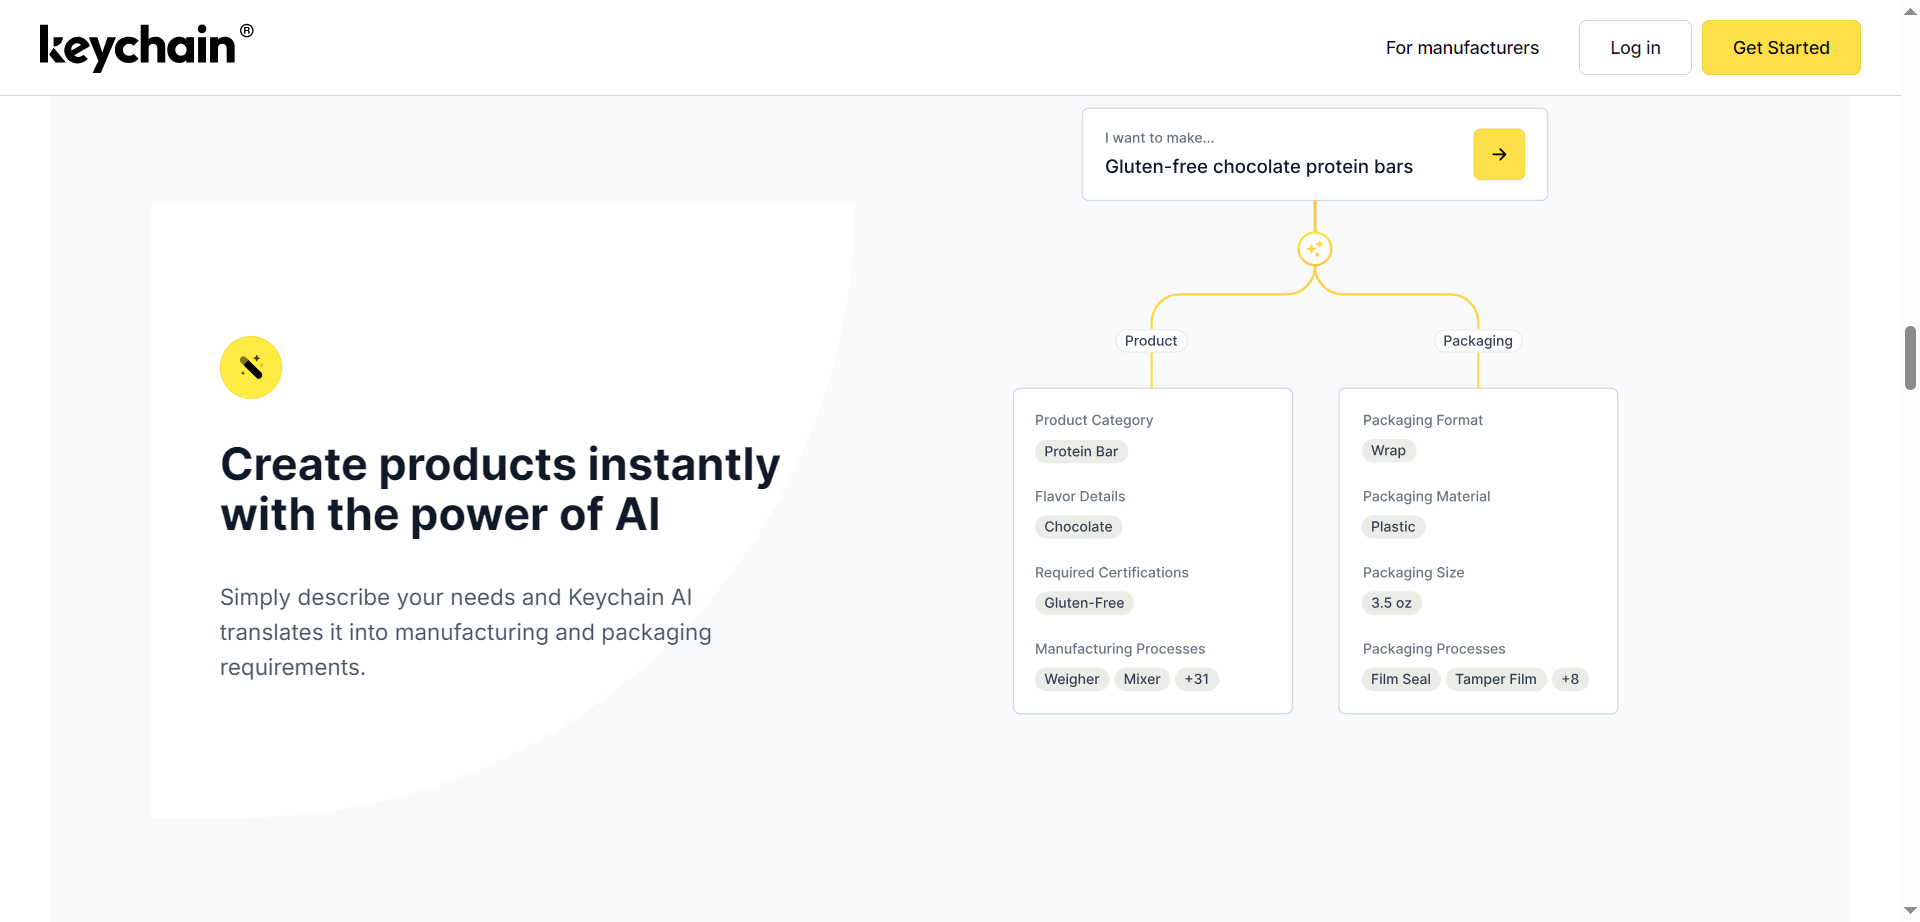Select the Gluten-Free certification chip

click(1083, 603)
